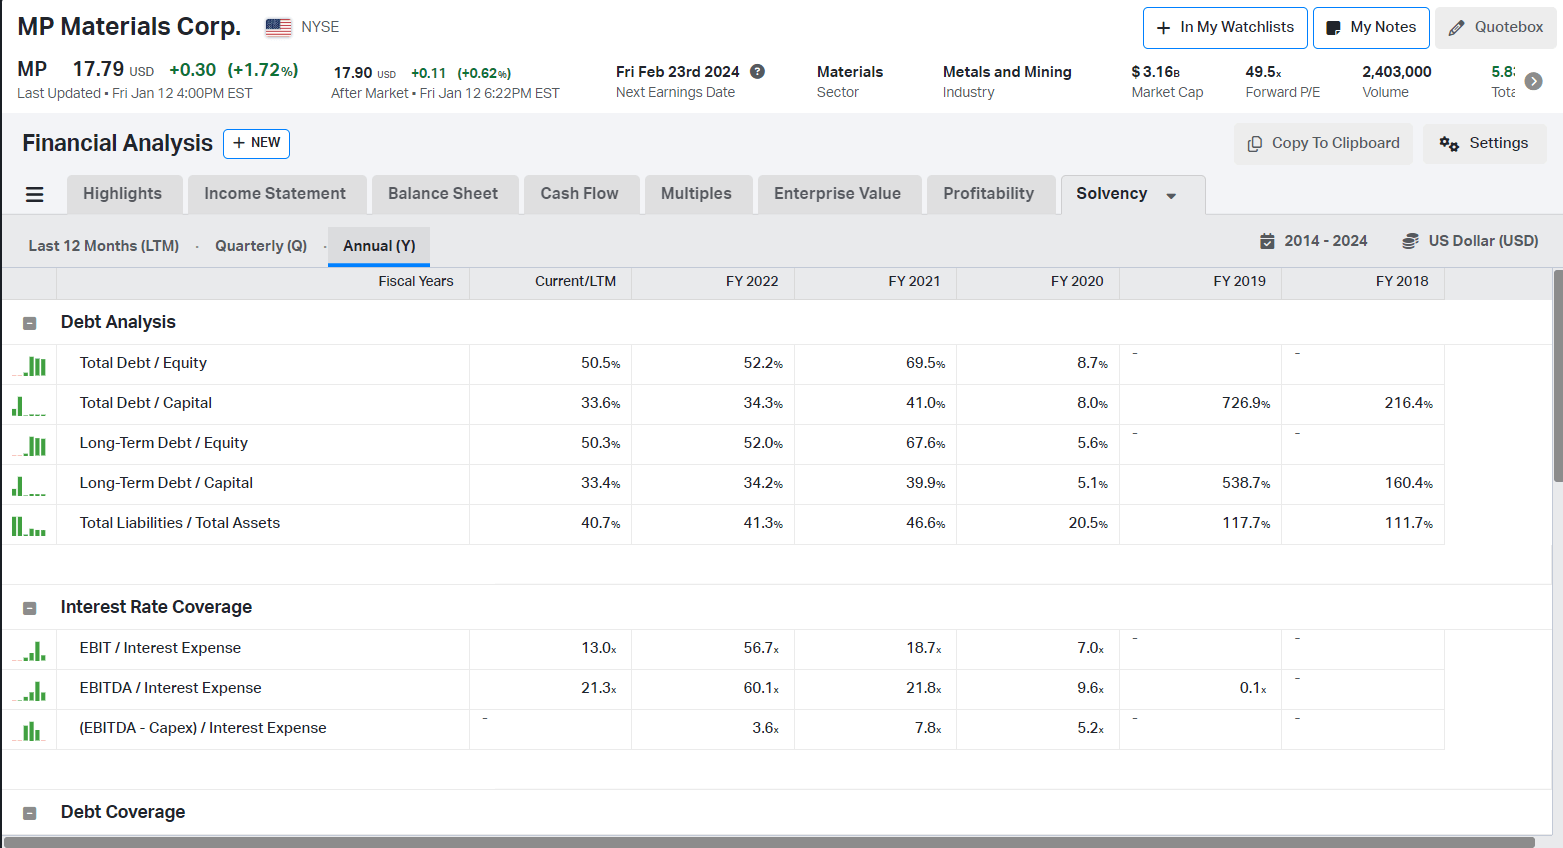Viewport: 1563px width, 848px height.
Task: Click the right arrow circle after Total metrics
Action: 1533,81
